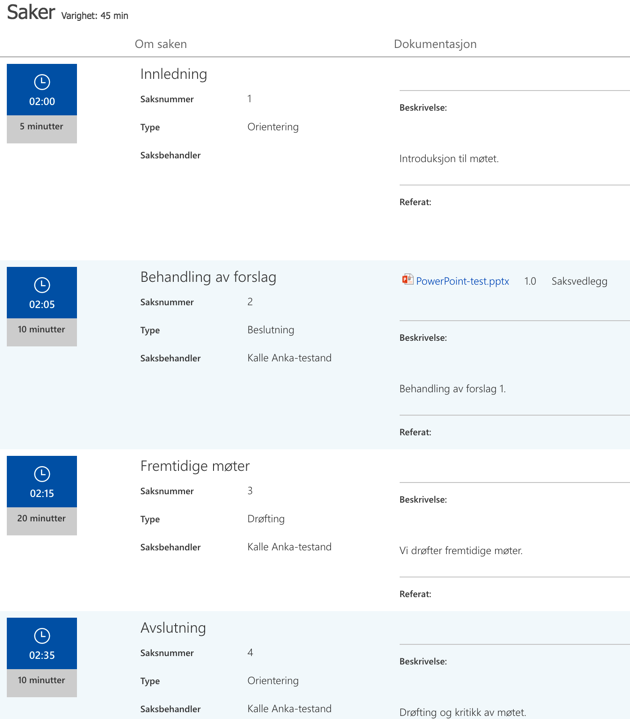The image size is (630, 719).
Task: Click the Saksvedlegg document type label
Action: pos(579,281)
